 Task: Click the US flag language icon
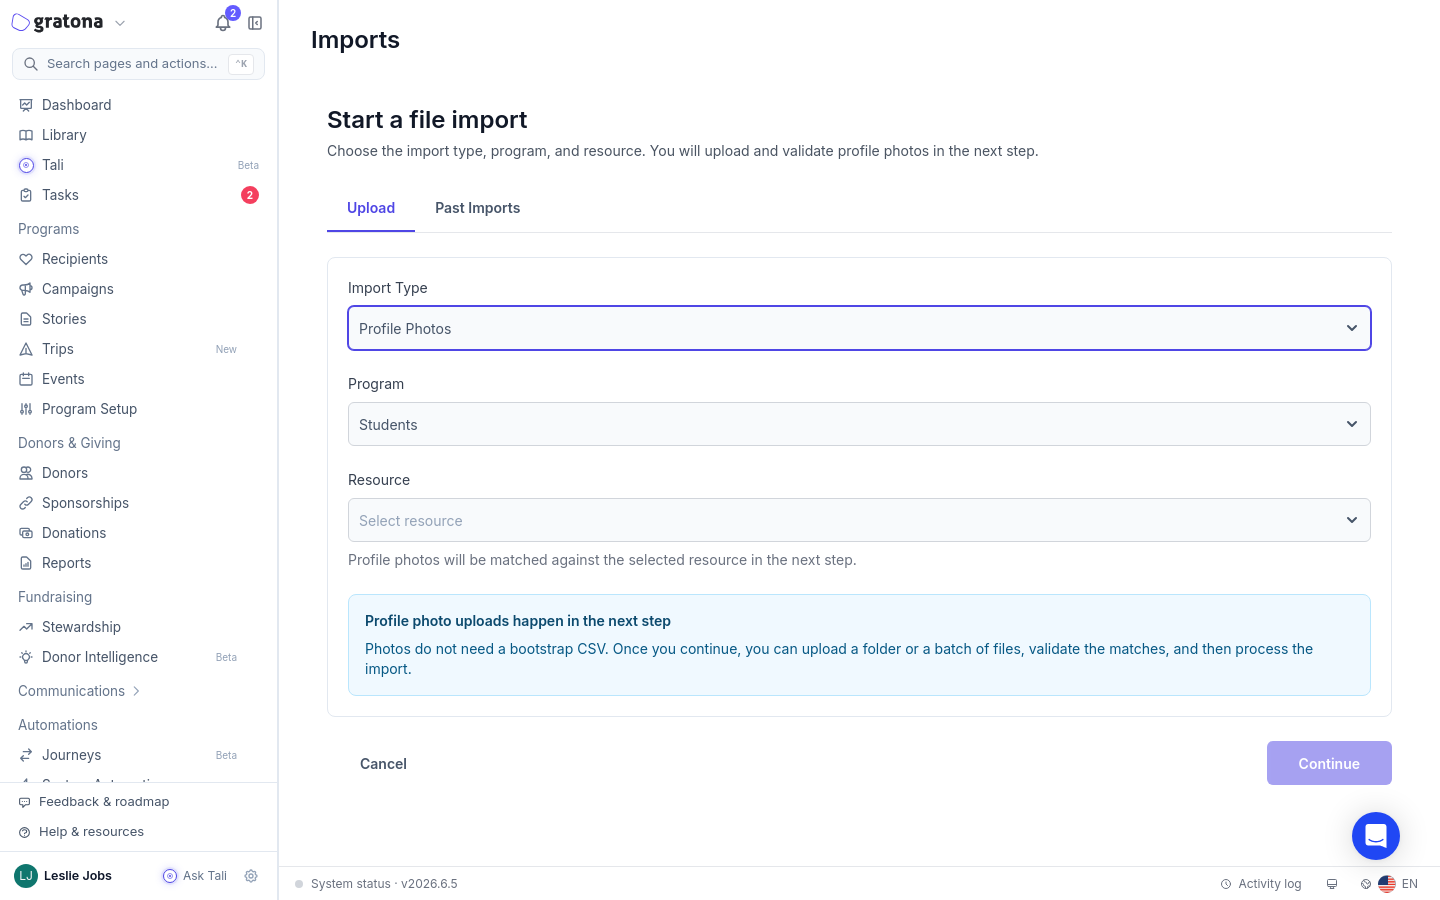tap(1387, 884)
